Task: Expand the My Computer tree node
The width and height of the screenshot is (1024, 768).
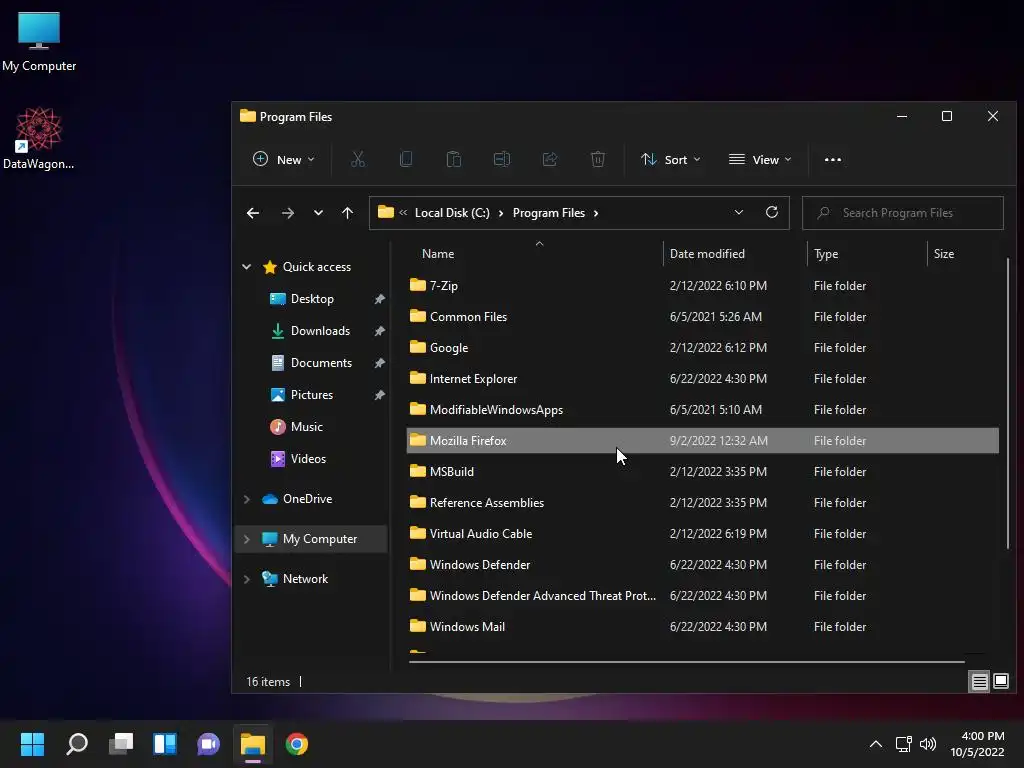Action: point(247,539)
